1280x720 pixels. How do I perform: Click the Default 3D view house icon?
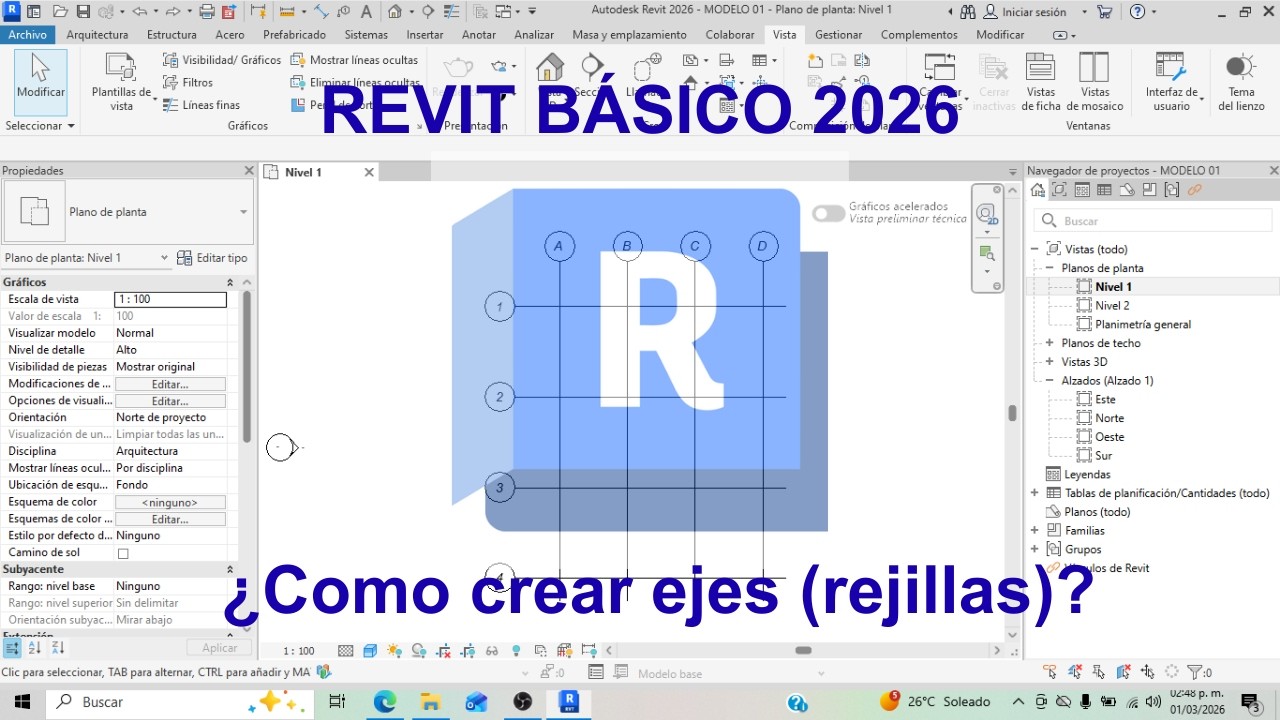(395, 12)
